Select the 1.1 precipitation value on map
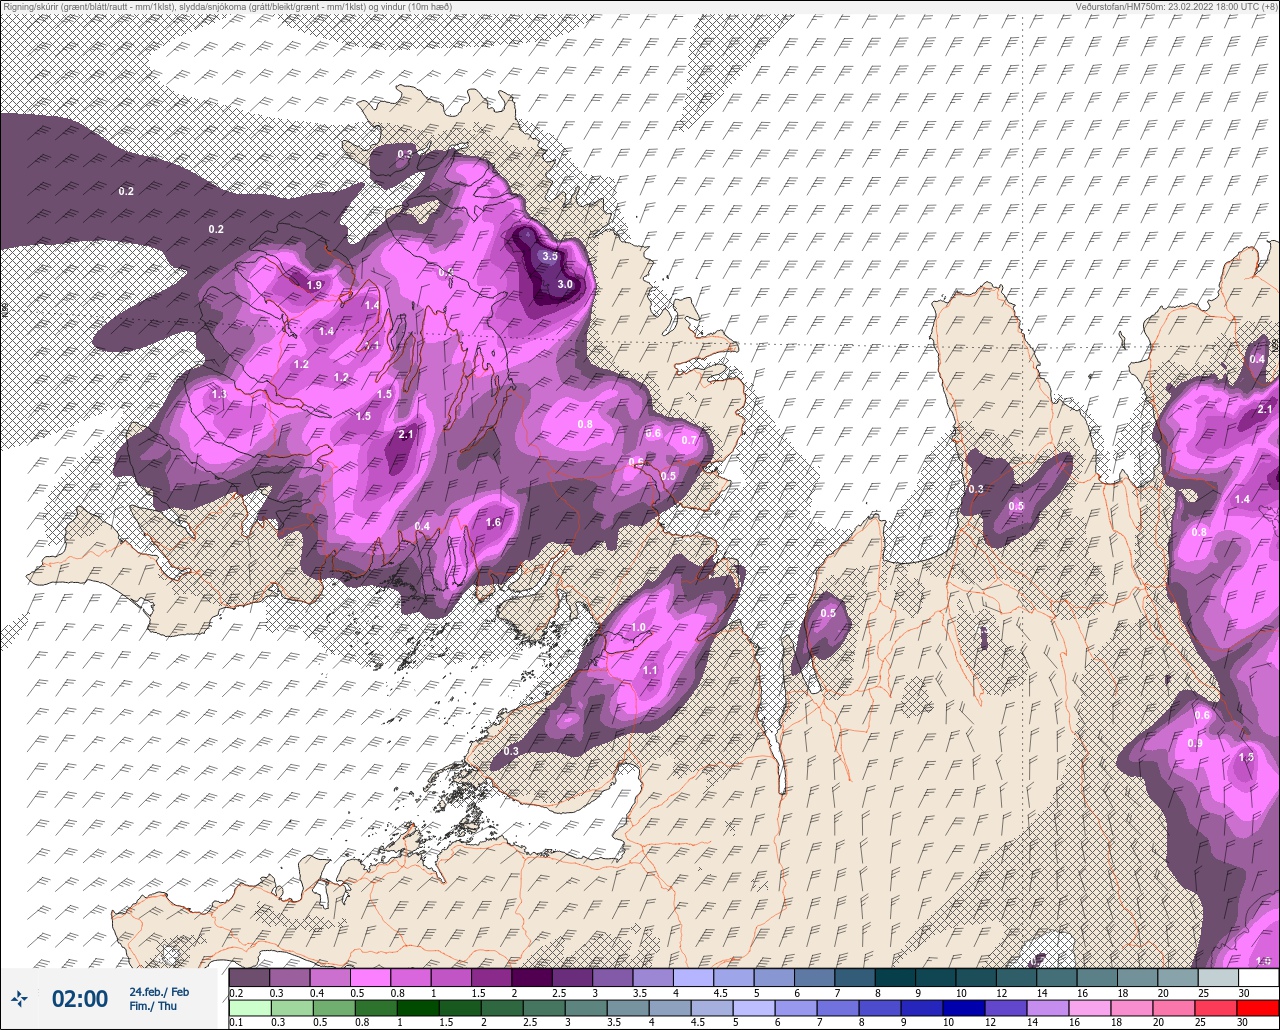This screenshot has height=1030, width=1280. point(650,670)
